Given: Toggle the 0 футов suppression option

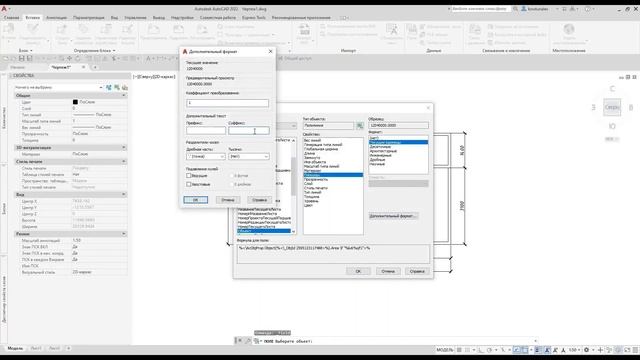Looking at the screenshot, I should tap(231, 176).
